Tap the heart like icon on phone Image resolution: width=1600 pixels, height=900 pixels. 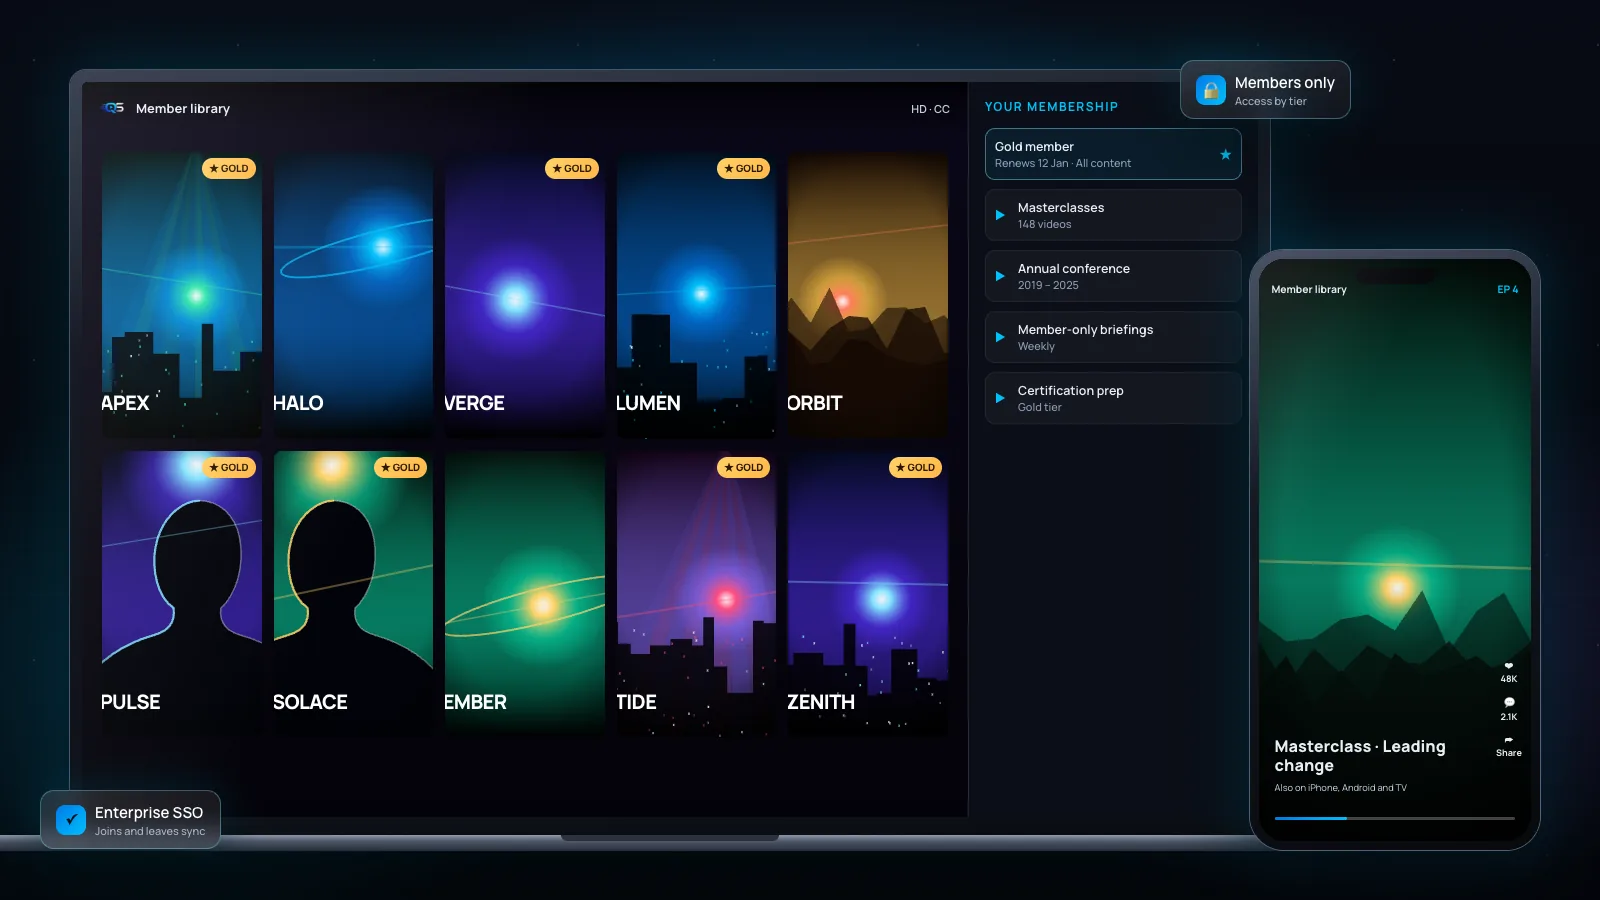[1508, 666]
